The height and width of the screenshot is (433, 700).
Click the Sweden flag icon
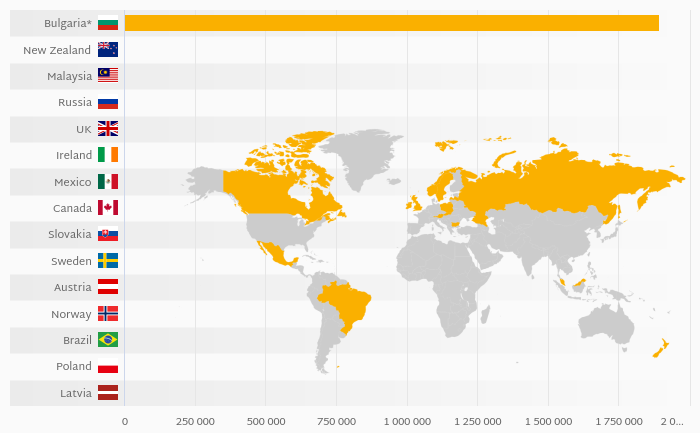108,261
